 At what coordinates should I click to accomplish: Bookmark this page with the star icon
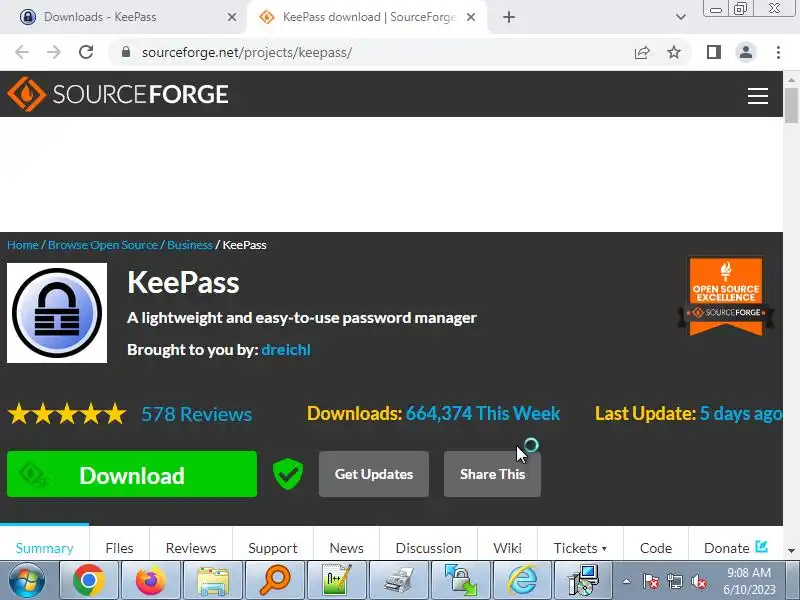[674, 52]
